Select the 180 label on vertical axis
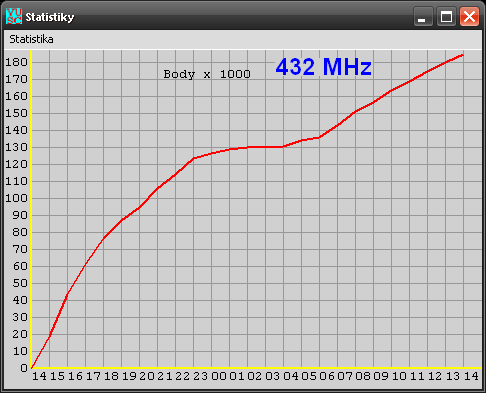 click(16, 62)
